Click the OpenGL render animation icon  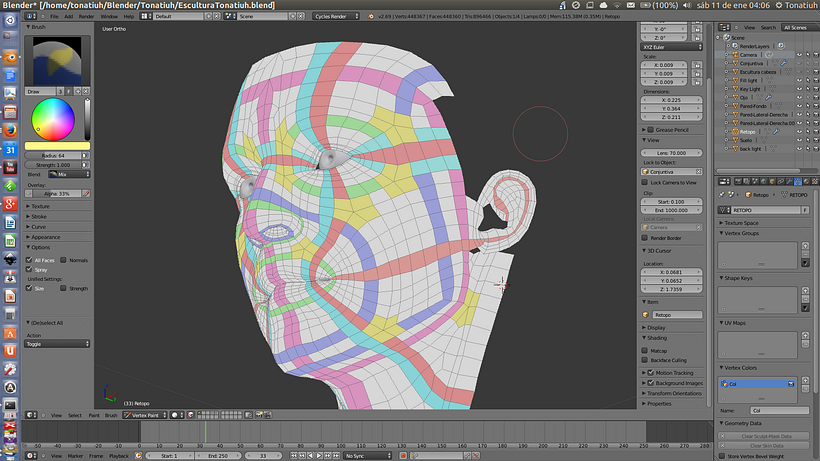coord(267,415)
